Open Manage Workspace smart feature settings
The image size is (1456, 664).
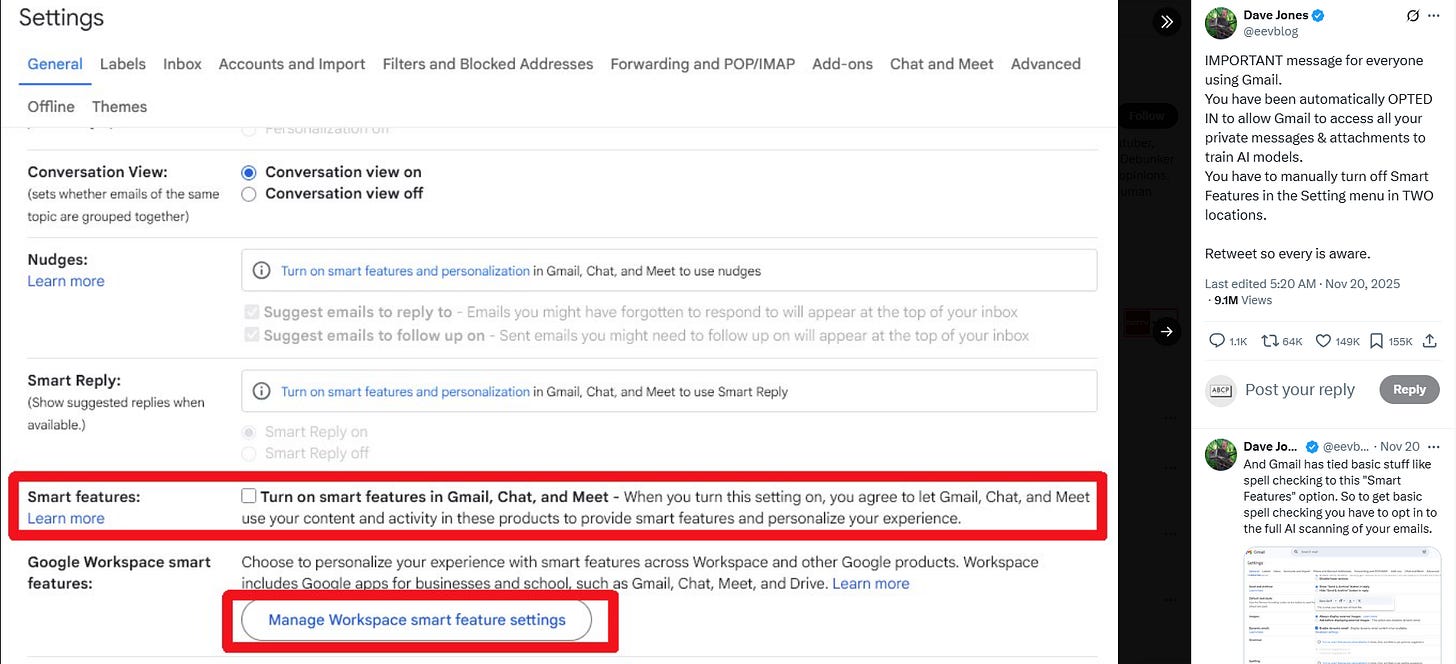coord(417,620)
